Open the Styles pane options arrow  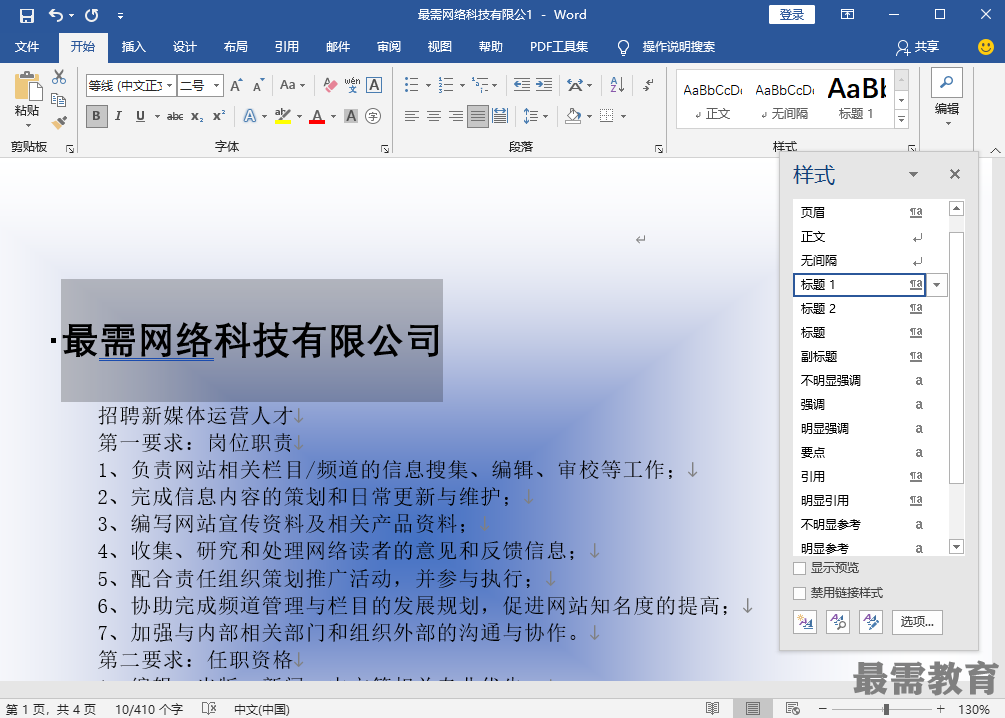pyautogui.click(x=913, y=174)
